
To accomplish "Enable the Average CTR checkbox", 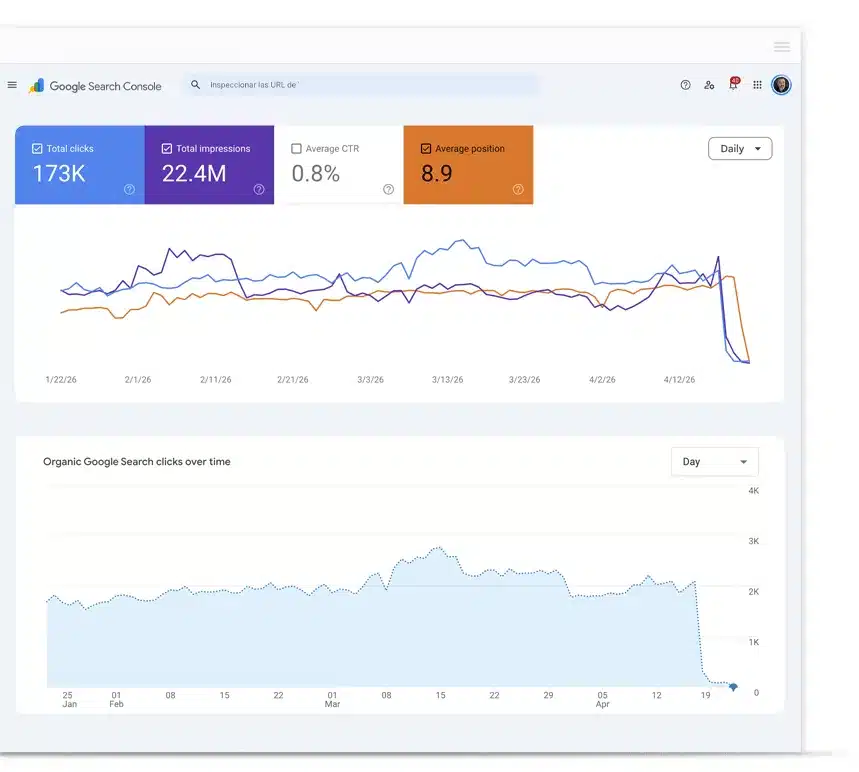I will click(x=296, y=148).
